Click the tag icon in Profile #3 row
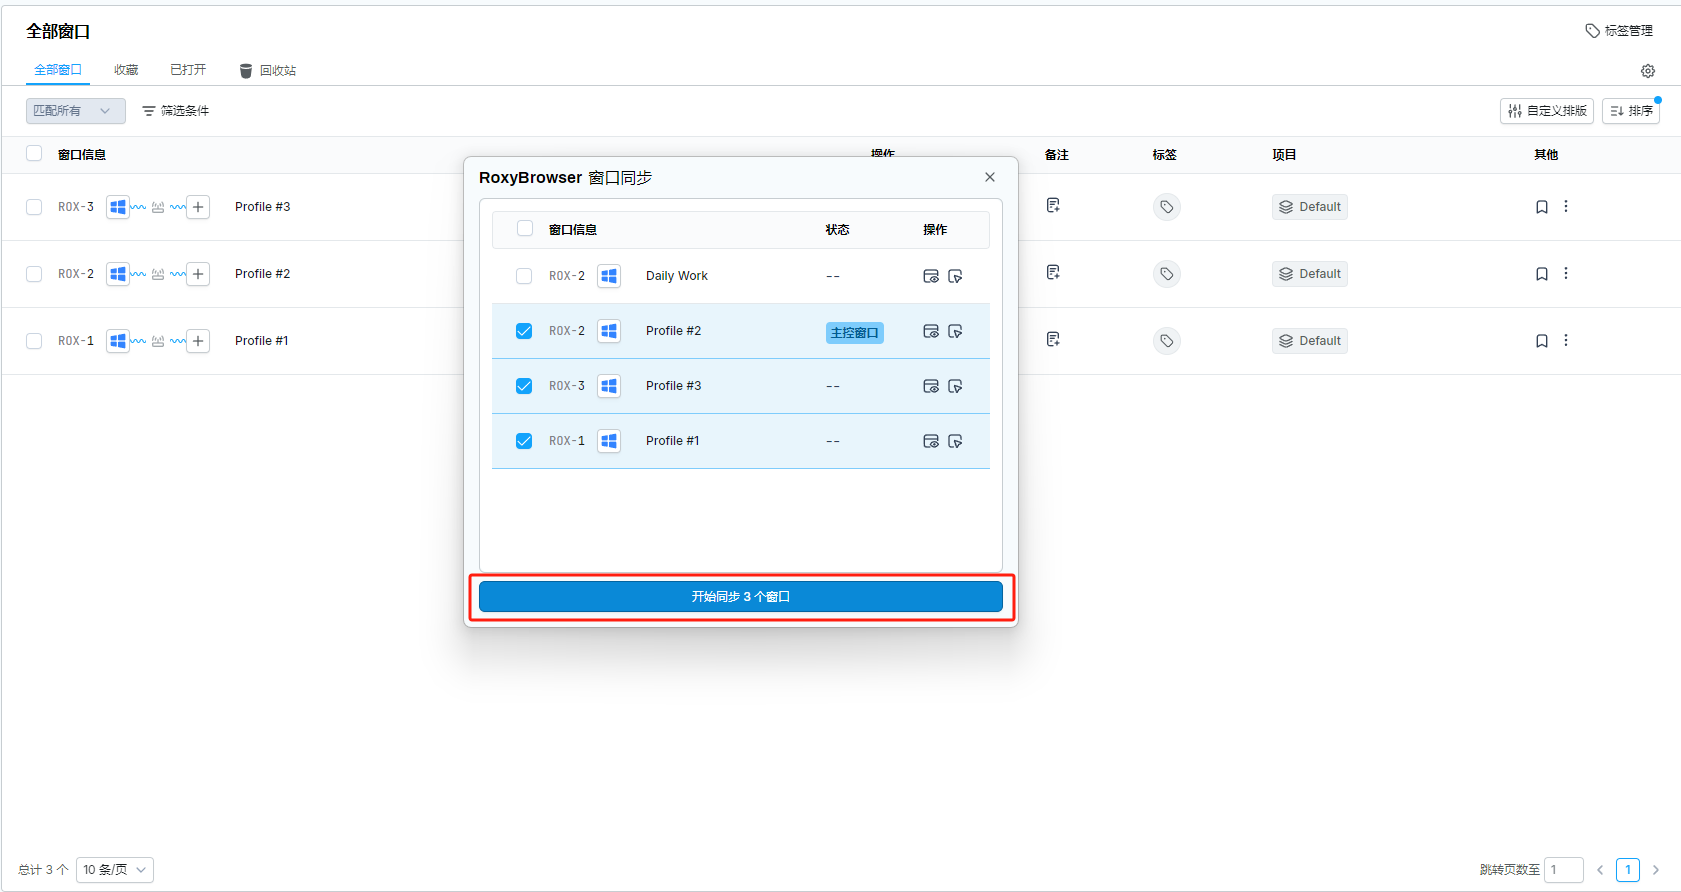The image size is (1681, 892). point(1166,207)
